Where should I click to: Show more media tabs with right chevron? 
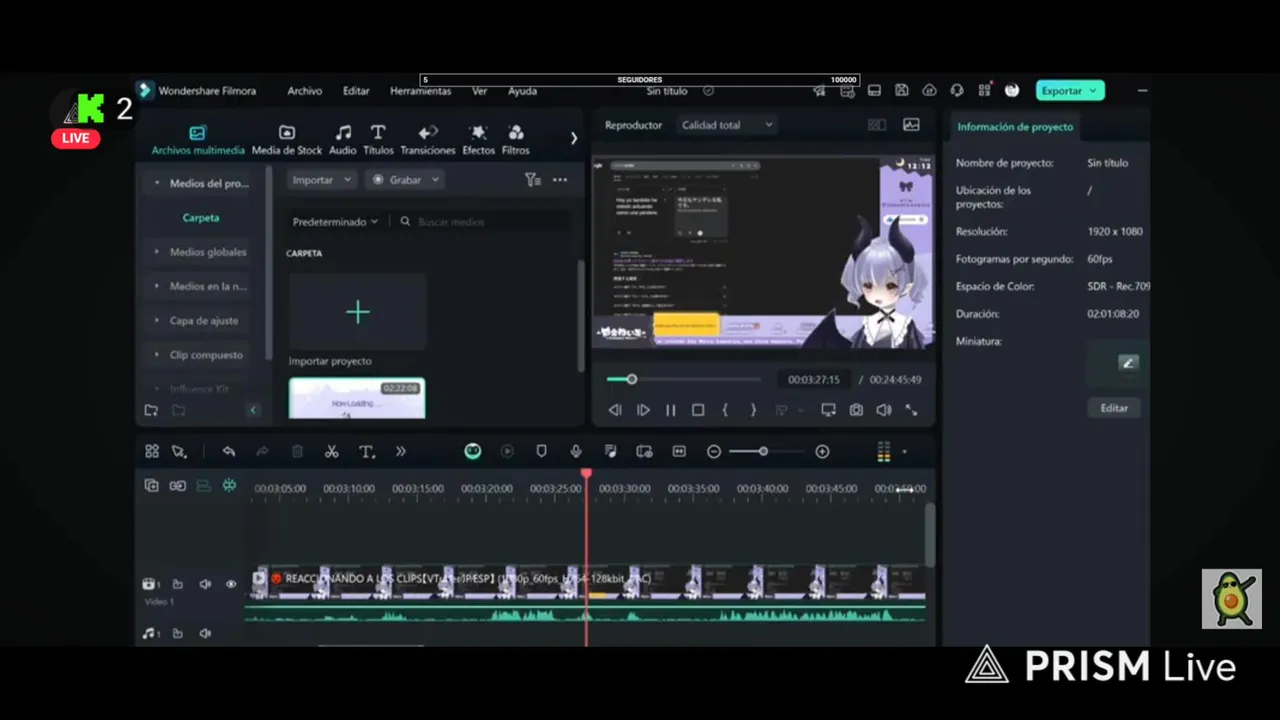[574, 138]
